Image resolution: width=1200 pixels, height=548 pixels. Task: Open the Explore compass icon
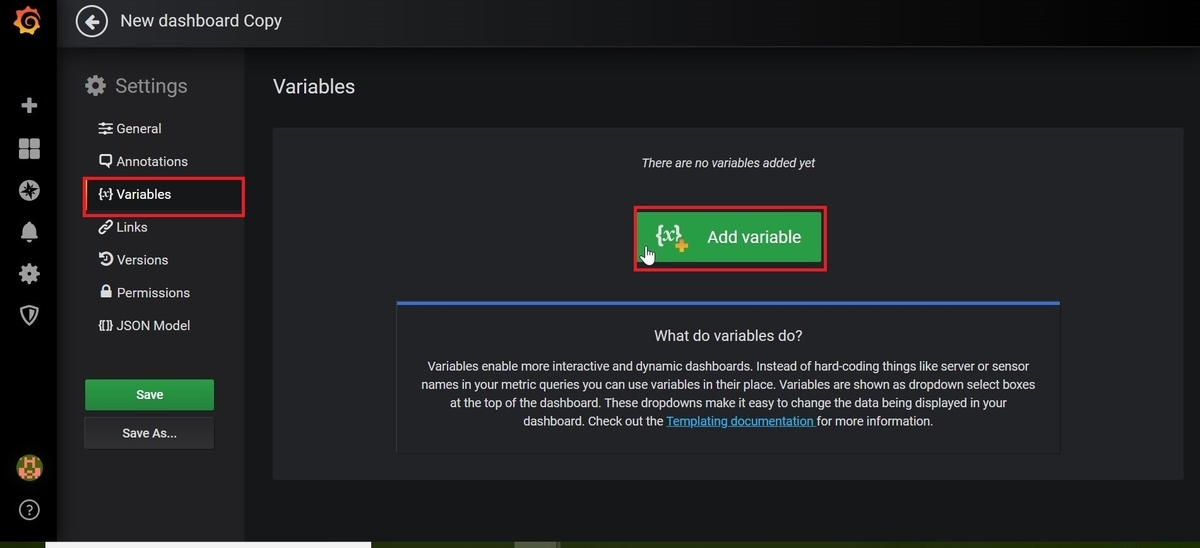click(x=29, y=191)
